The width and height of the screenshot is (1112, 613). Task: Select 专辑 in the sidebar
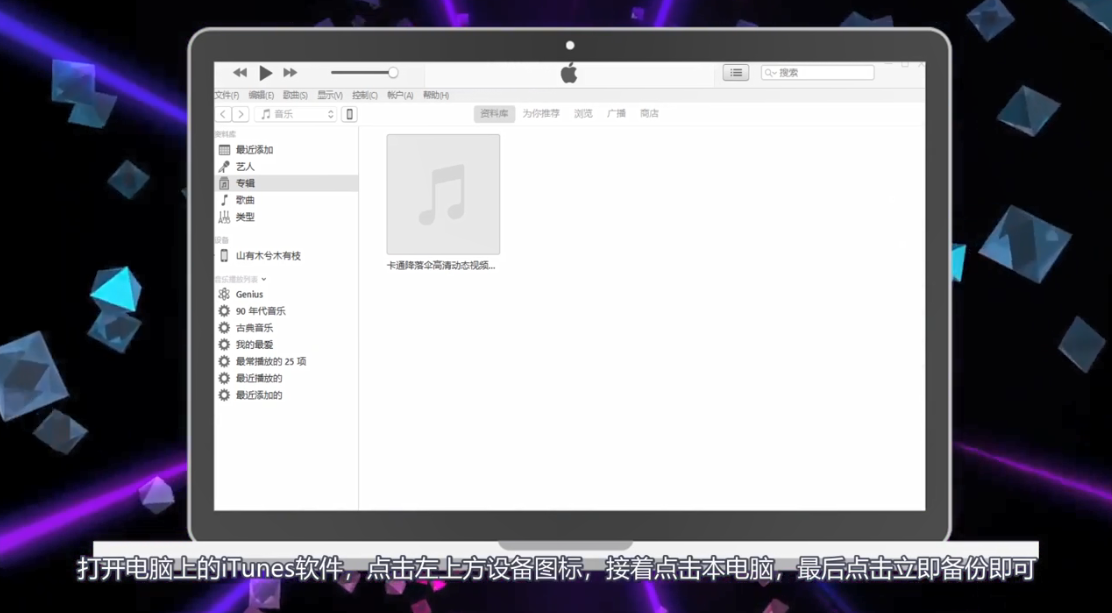click(x=287, y=183)
